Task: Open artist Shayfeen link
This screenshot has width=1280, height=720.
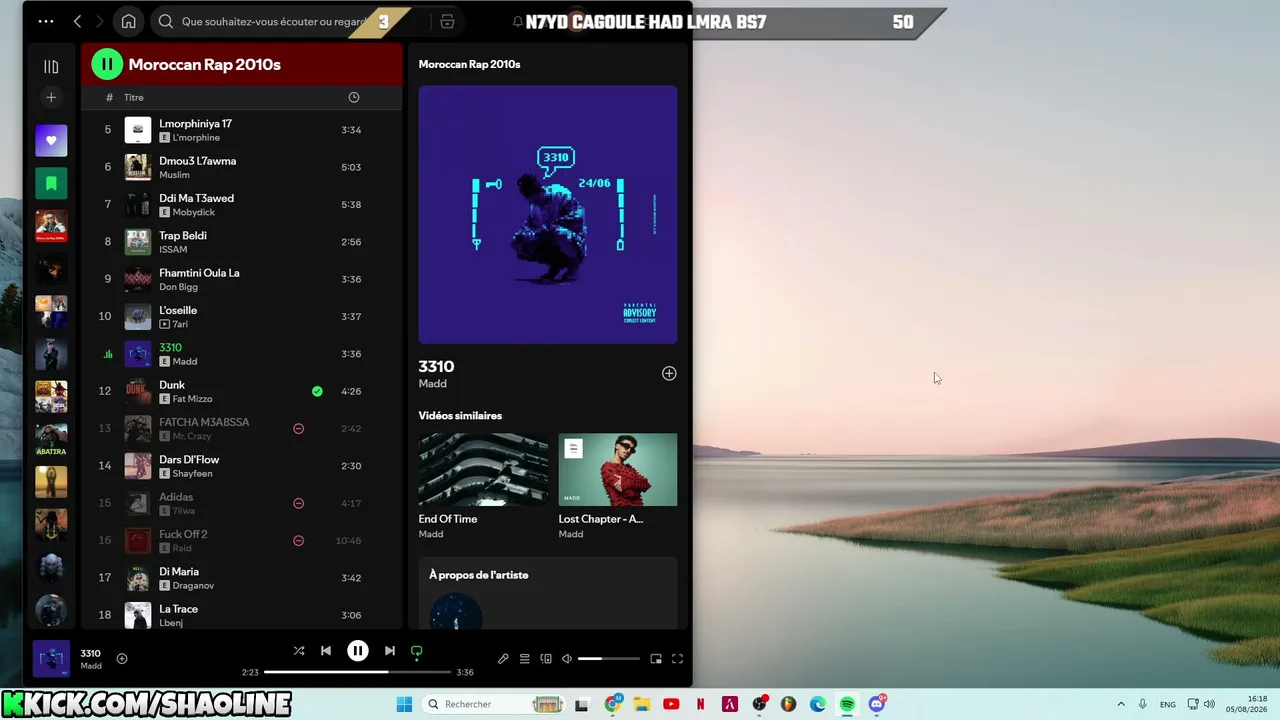Action: [192, 474]
